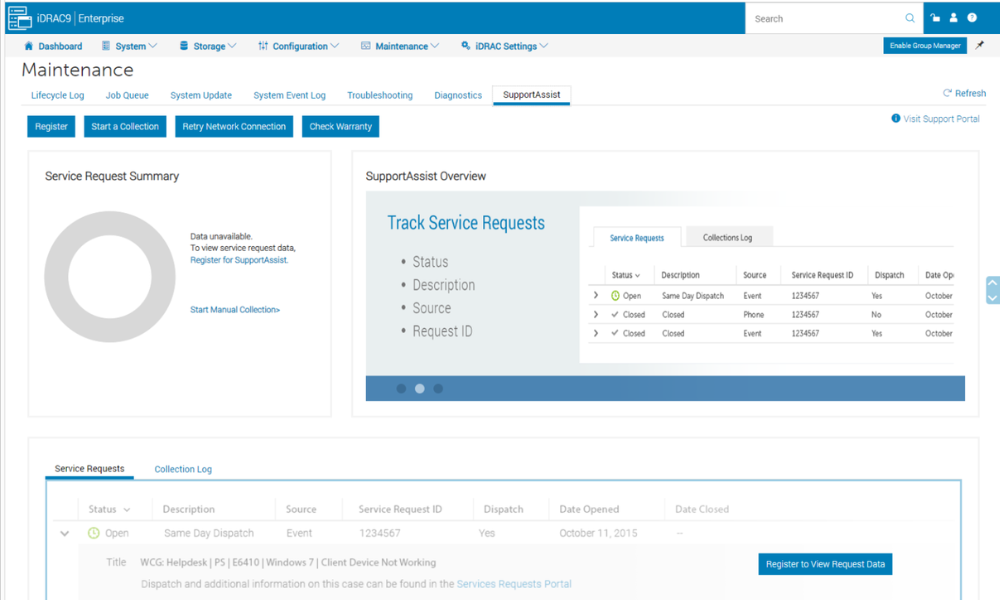
Task: Click the Source column header in lower table
Action: pos(301,509)
